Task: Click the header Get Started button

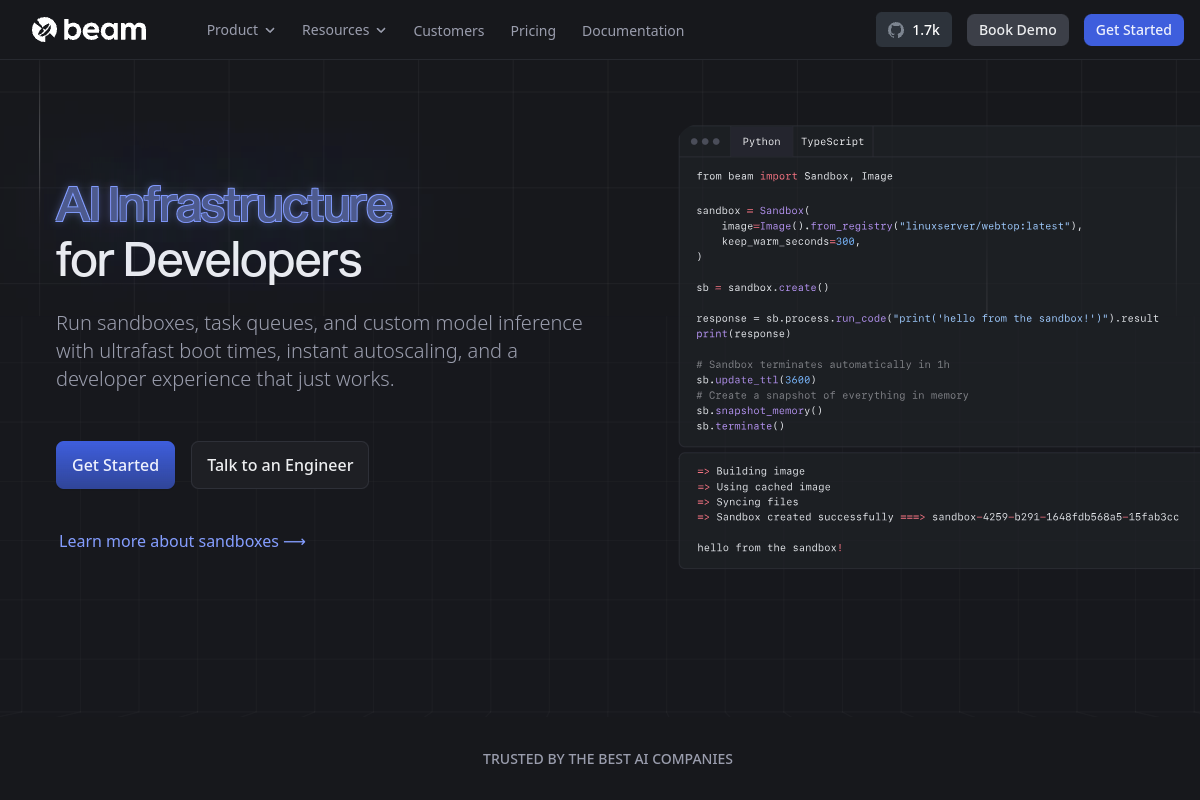Action: 1134,30
